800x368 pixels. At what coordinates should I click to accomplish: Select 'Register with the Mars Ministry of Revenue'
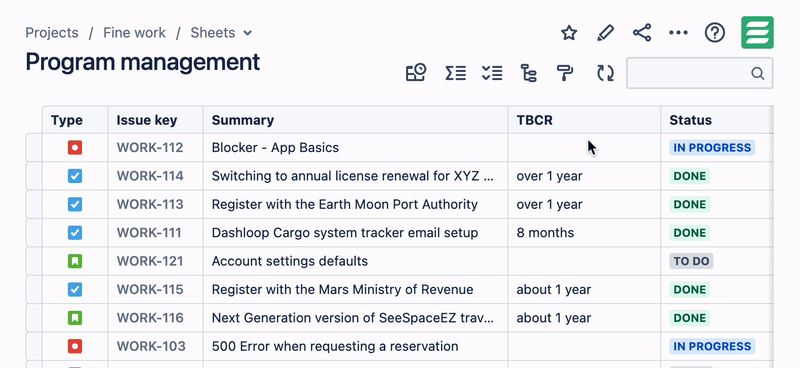pos(342,290)
